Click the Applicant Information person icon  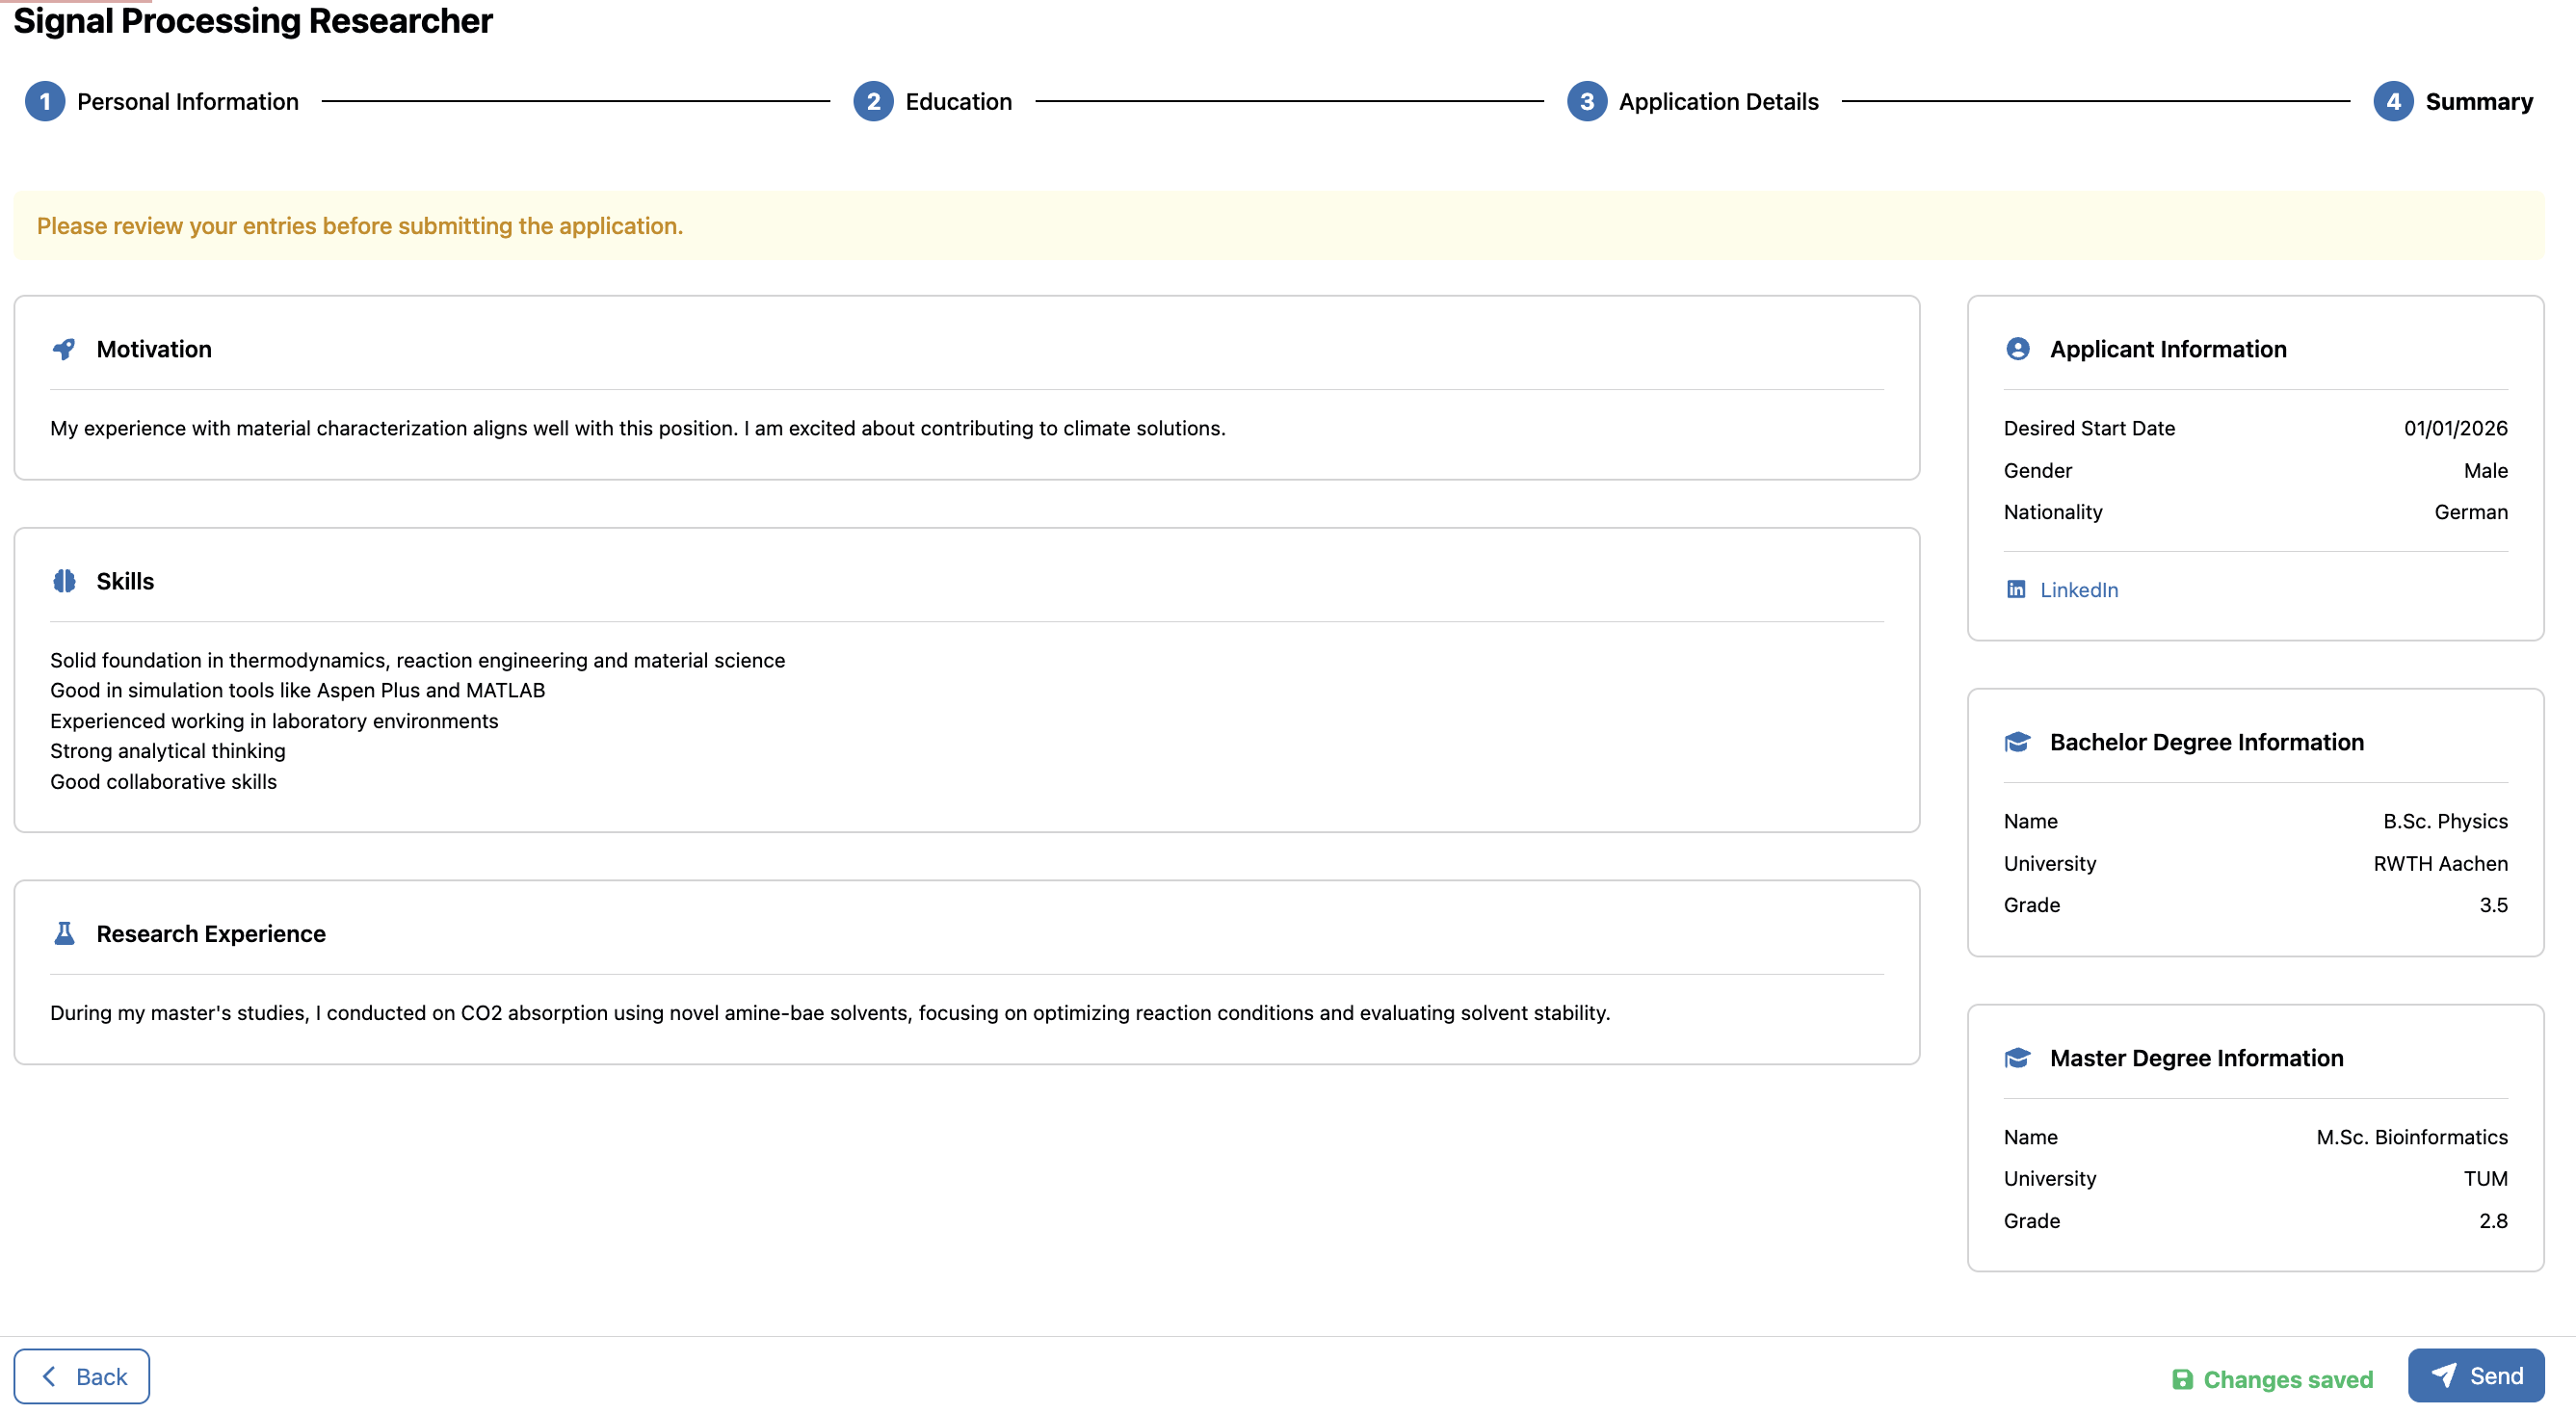[x=2017, y=349]
